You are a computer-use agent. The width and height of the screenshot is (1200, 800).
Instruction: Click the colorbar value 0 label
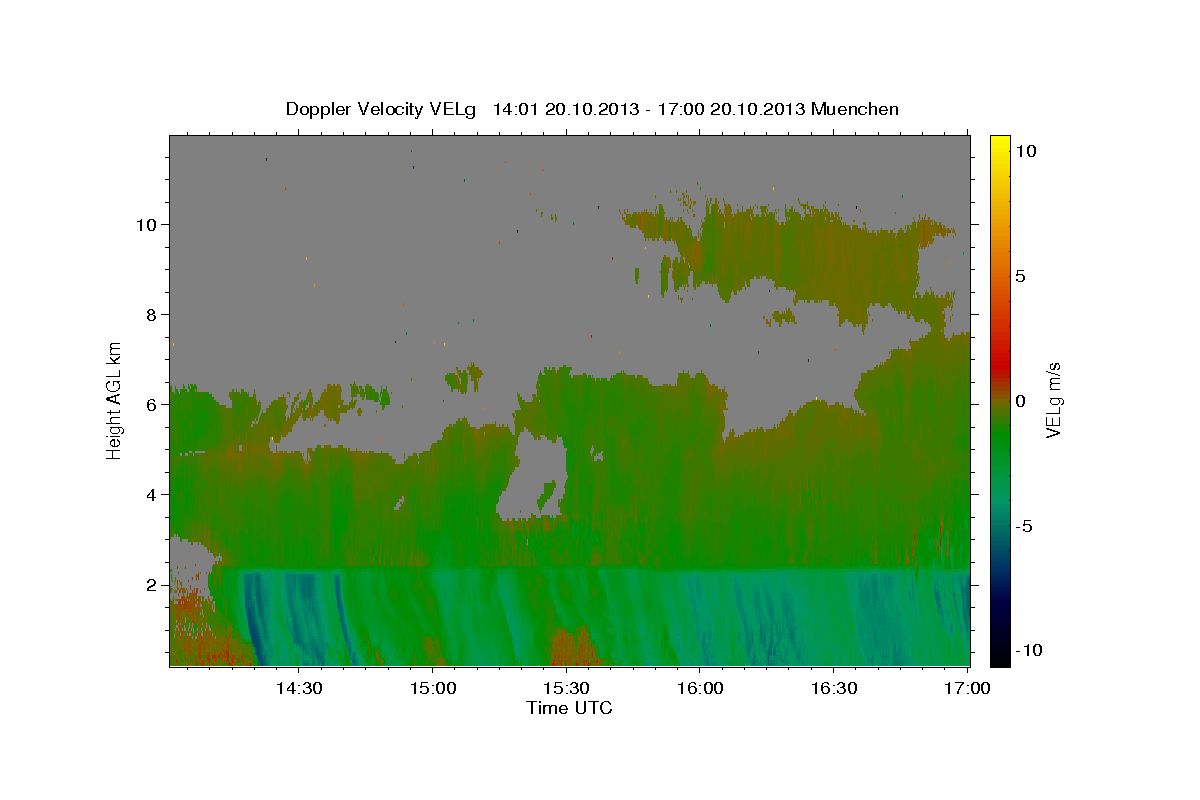(1020, 401)
